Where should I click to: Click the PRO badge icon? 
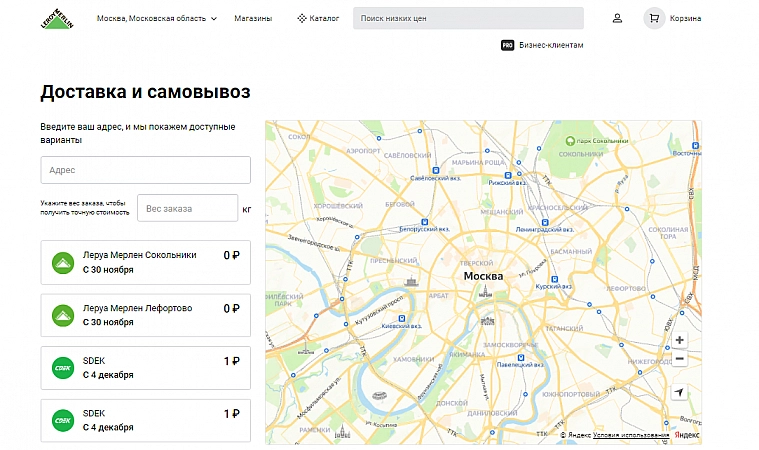click(x=507, y=45)
